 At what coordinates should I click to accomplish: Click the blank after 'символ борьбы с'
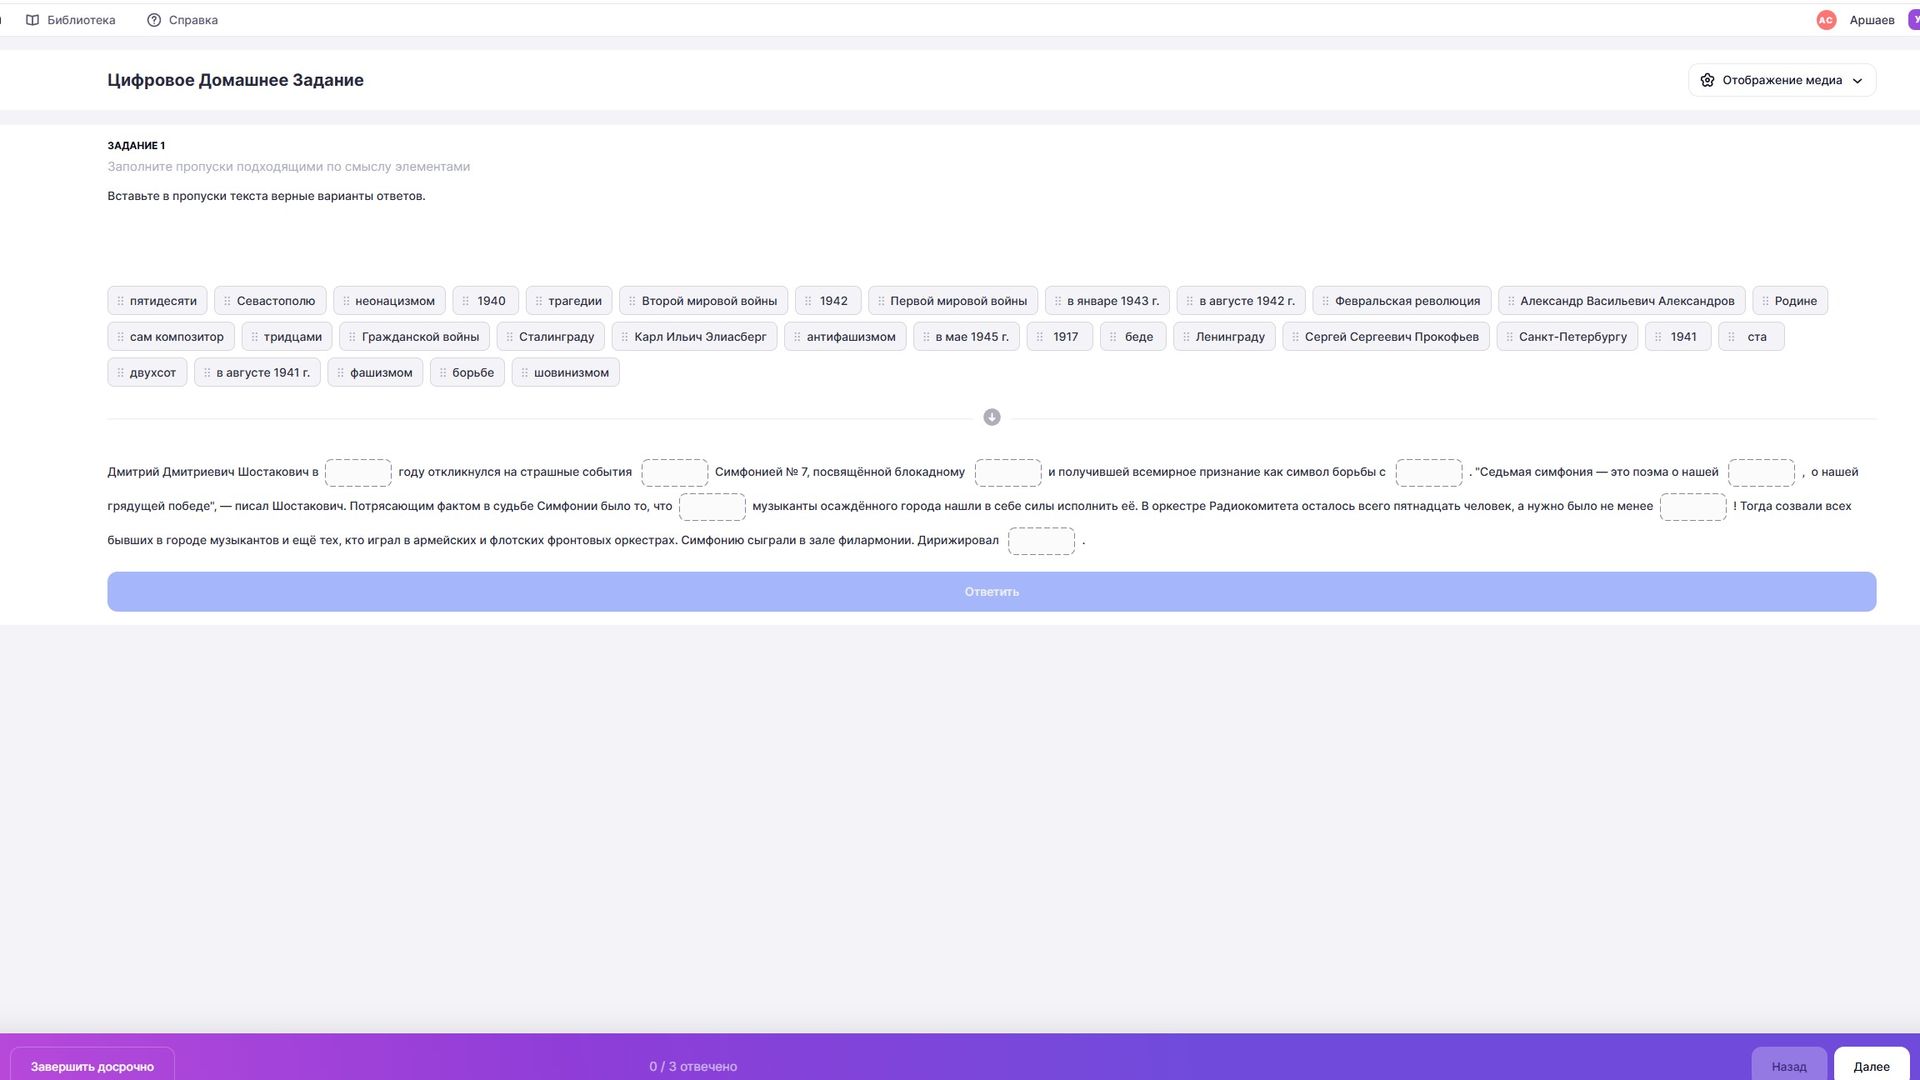coord(1428,472)
